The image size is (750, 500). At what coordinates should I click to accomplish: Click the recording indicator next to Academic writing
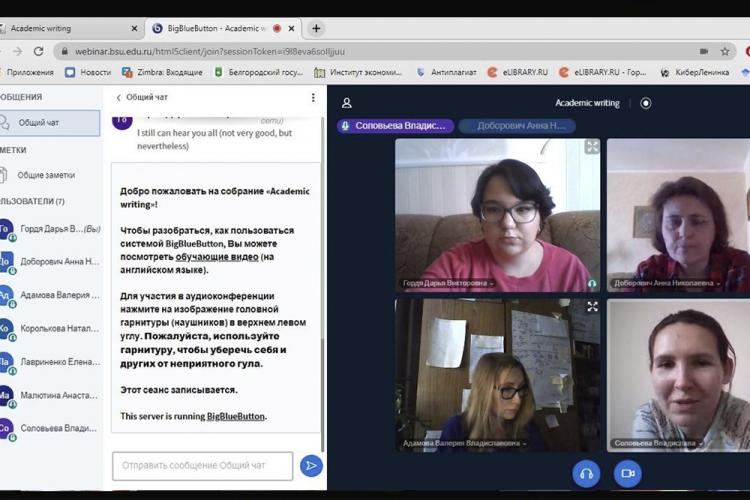645,103
